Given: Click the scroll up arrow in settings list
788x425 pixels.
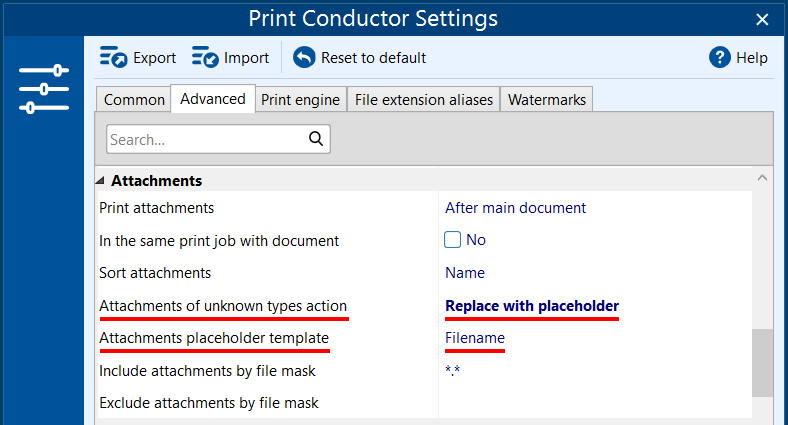Looking at the screenshot, I should [762, 178].
